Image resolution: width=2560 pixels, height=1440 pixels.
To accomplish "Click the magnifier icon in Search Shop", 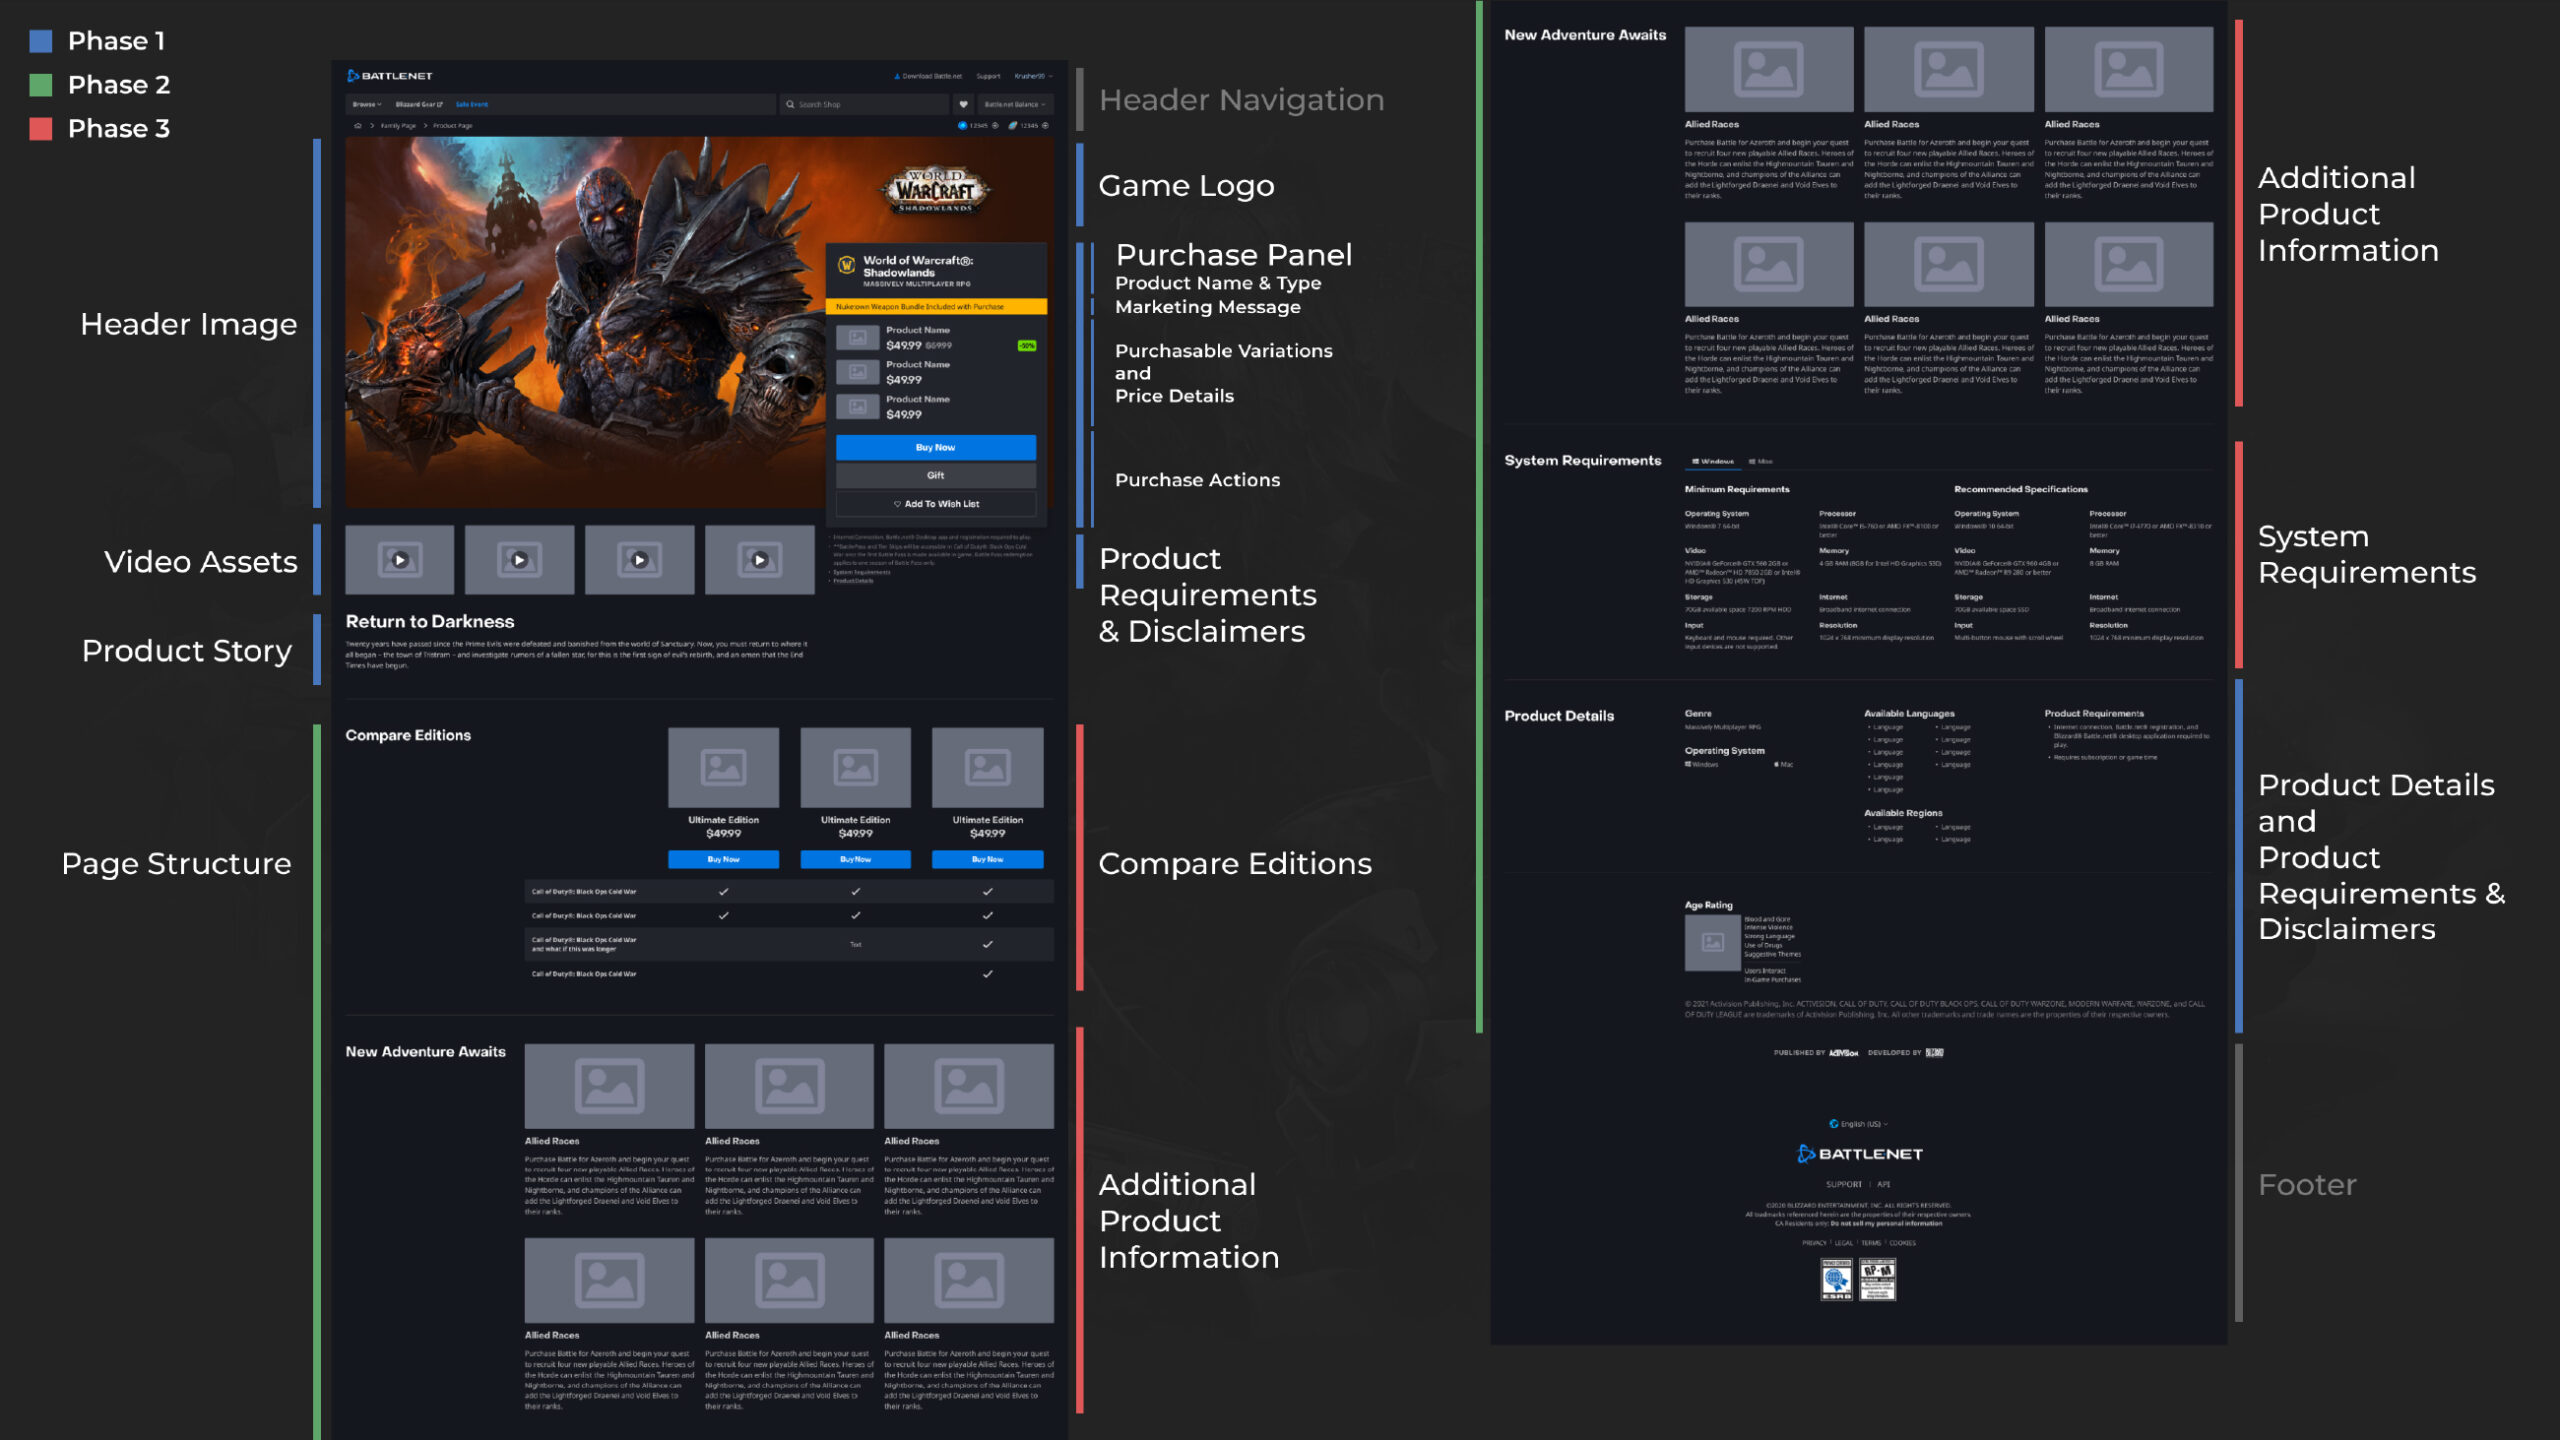I will 790,104.
